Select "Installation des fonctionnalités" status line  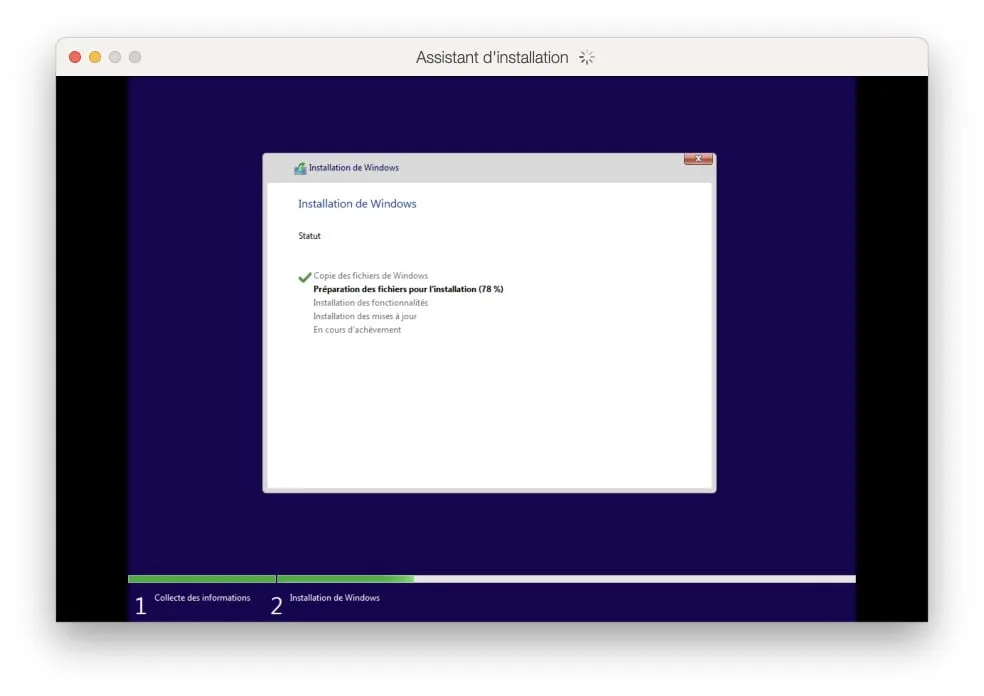pyautogui.click(x=370, y=302)
